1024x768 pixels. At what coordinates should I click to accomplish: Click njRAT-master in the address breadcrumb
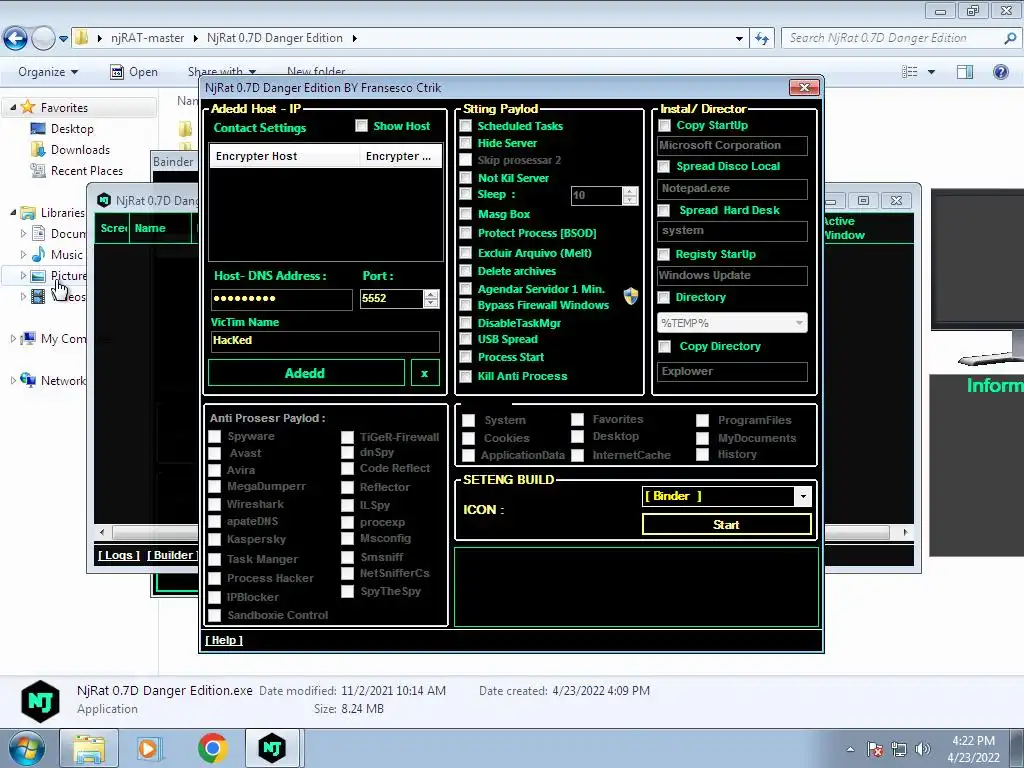[148, 38]
